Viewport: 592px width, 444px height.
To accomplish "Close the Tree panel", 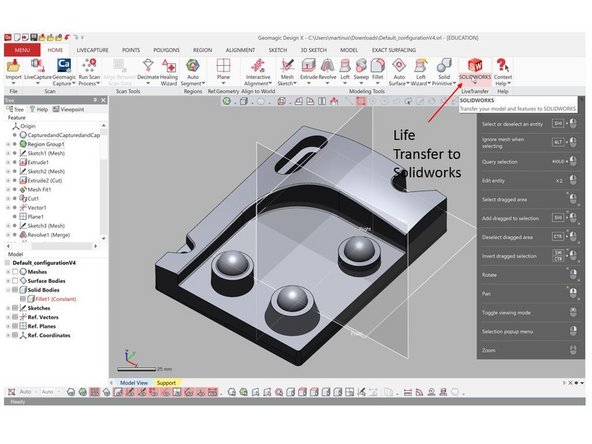I will (103, 100).
